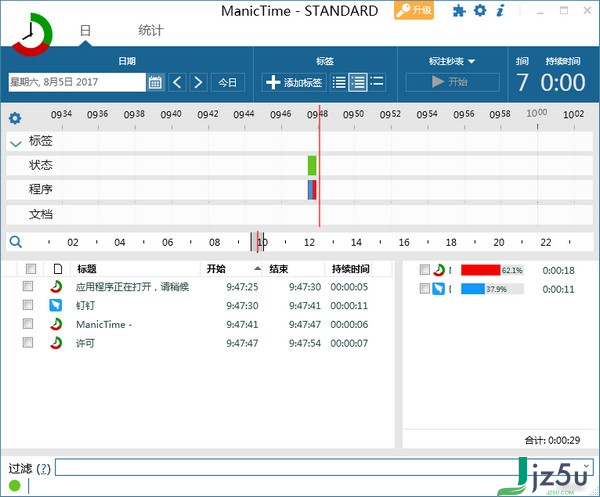Click red 62.1% usage bar

pos(481,270)
